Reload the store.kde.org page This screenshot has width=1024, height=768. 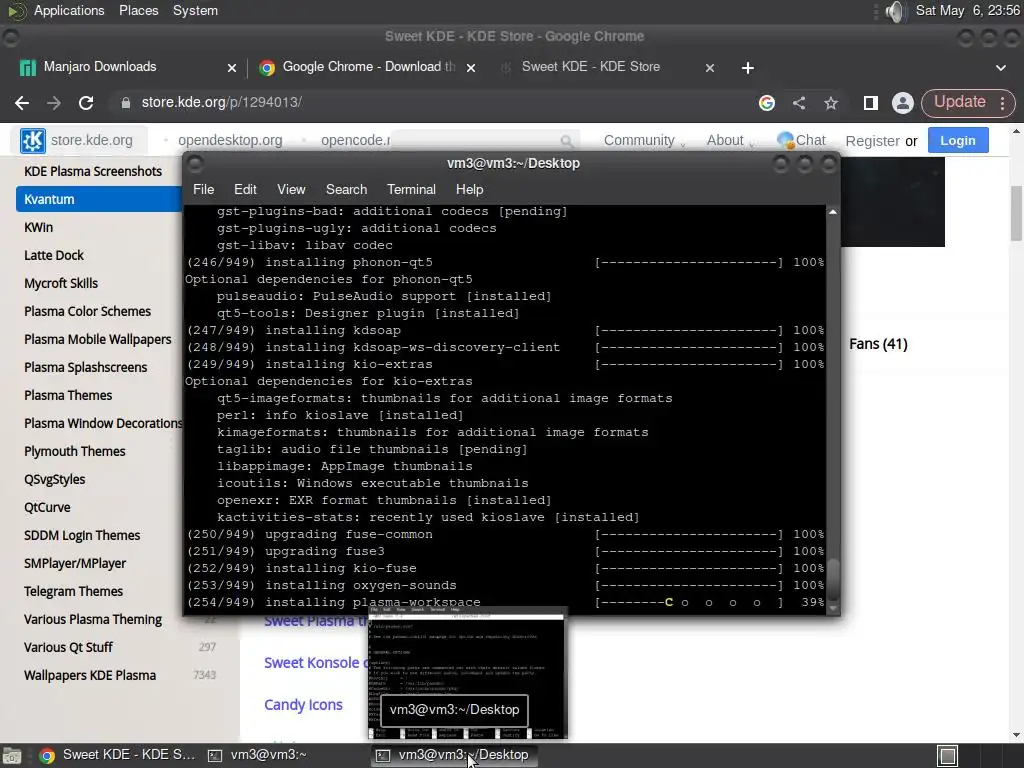click(x=86, y=103)
